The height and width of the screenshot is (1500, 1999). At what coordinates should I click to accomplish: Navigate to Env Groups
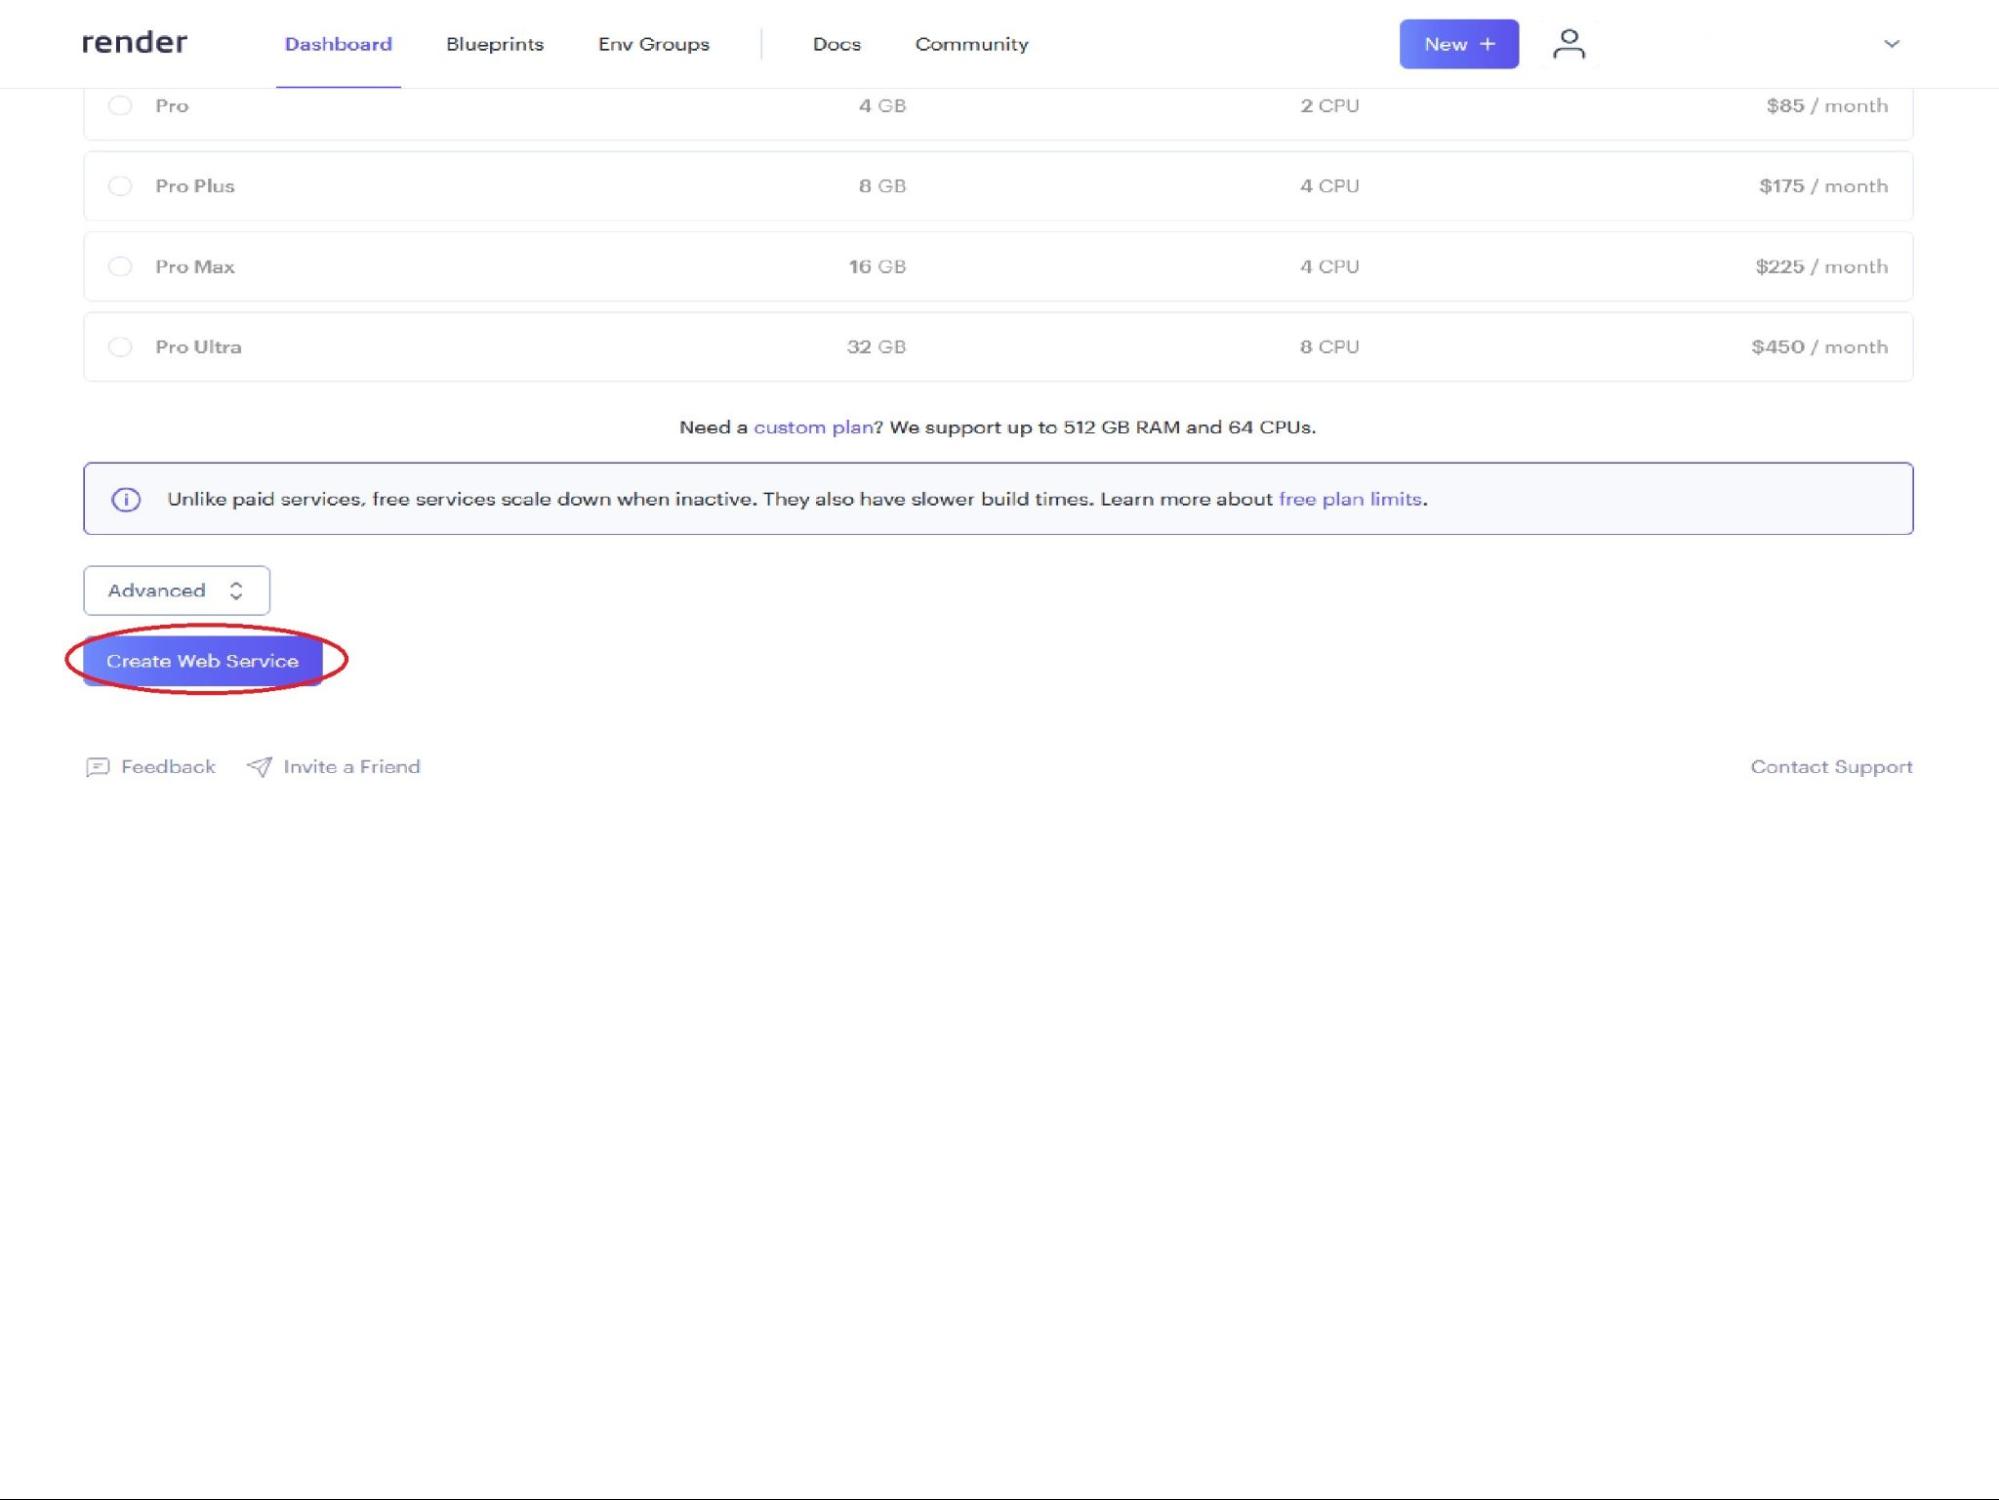click(653, 44)
